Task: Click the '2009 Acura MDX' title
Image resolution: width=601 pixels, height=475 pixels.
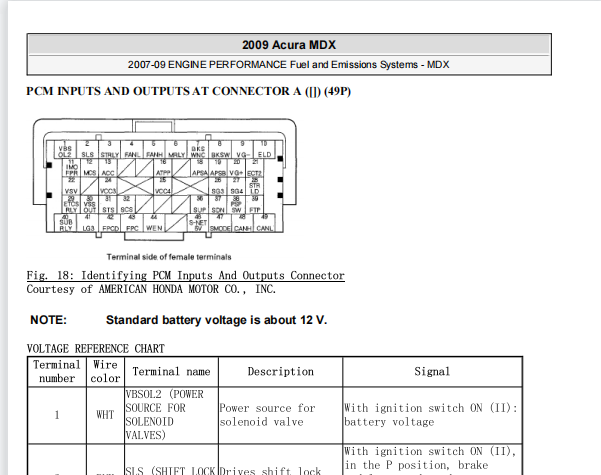Action: [x=289, y=45]
